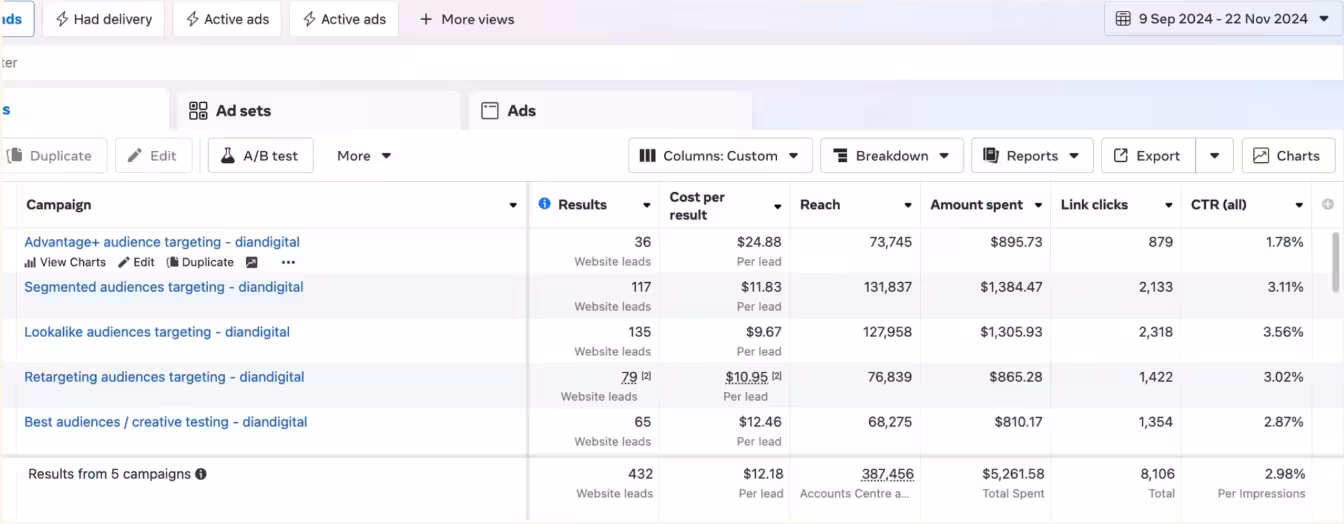Click the add column plus circle icon
Viewport: 1344px width, 524px height.
pyautogui.click(x=1328, y=204)
